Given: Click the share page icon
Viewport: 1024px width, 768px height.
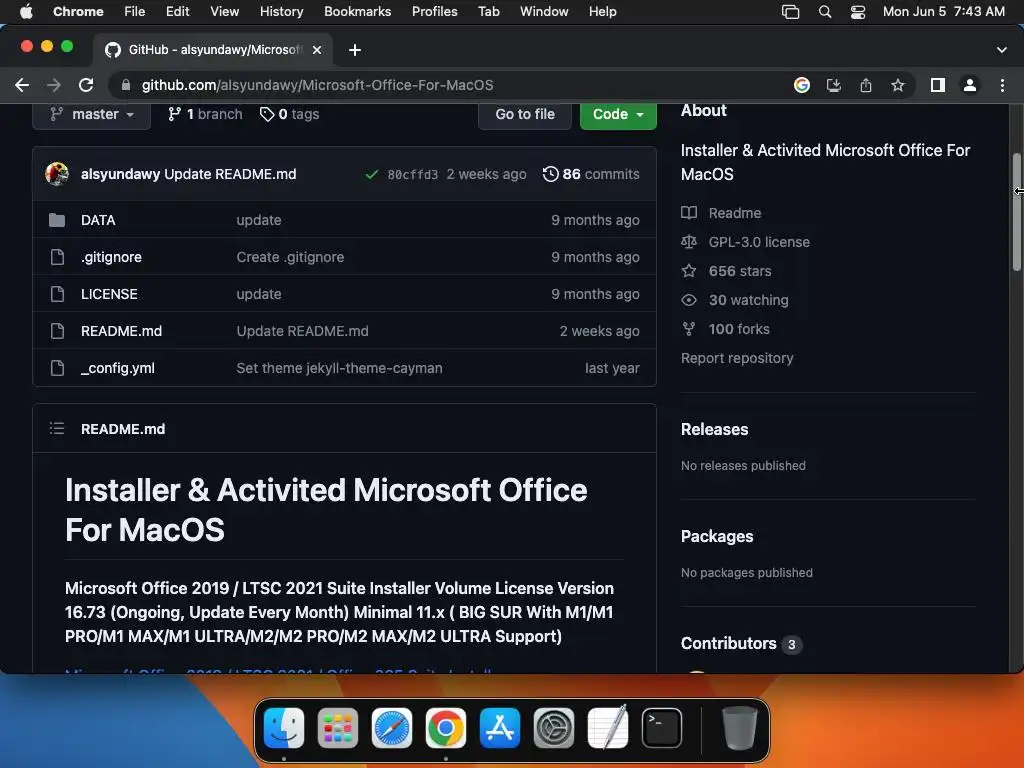Looking at the screenshot, I should click(x=865, y=85).
